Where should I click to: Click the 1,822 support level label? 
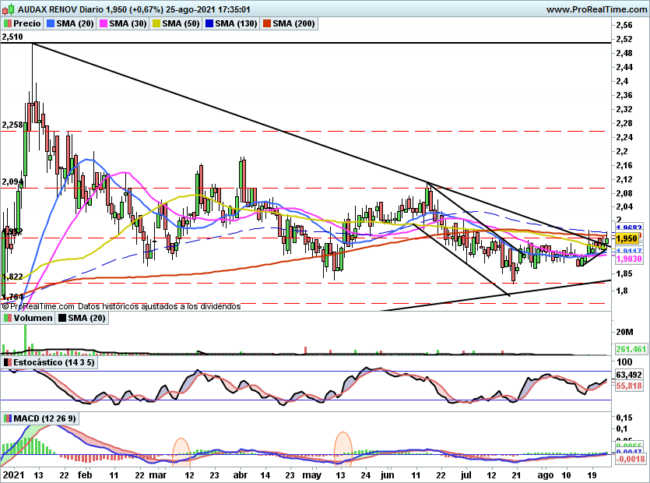coord(12,277)
